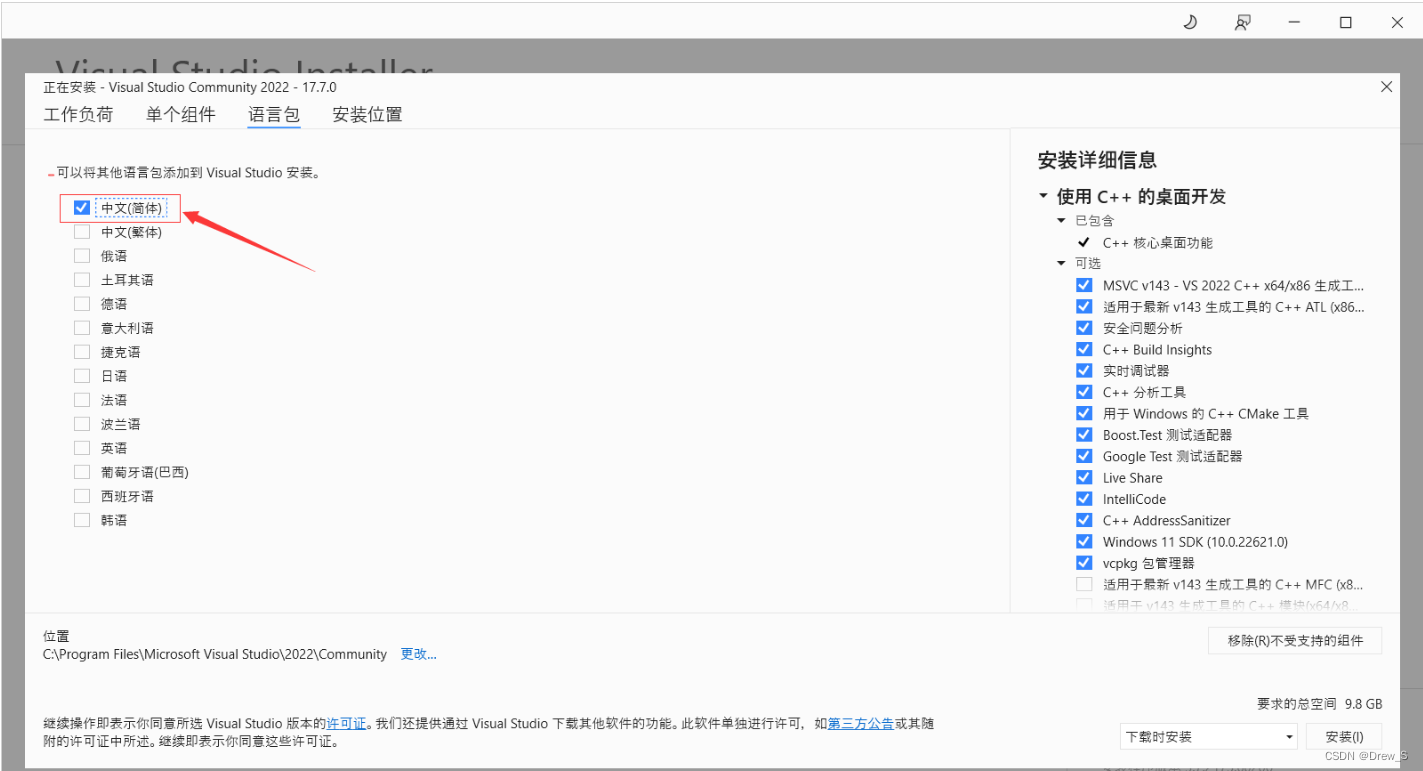Image resolution: width=1423 pixels, height=771 pixels.
Task: Uncheck C++ ATL for v143 component
Action: coord(1084,307)
